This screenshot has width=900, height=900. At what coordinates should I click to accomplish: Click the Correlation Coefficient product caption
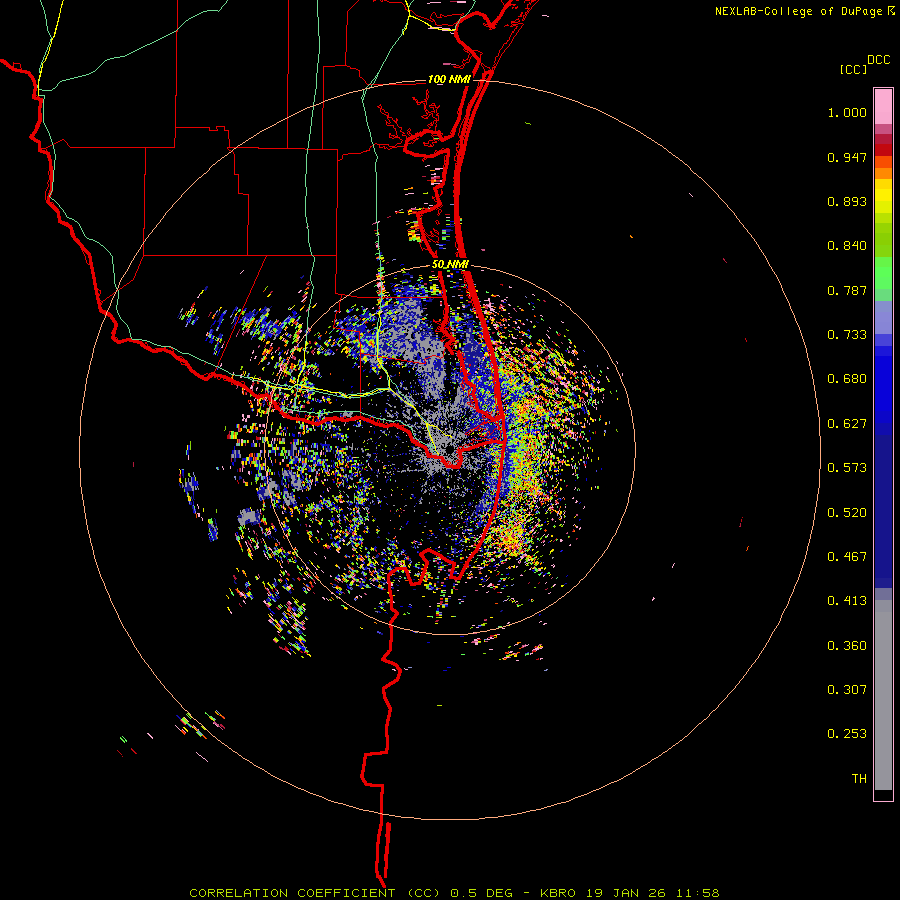coord(454,893)
